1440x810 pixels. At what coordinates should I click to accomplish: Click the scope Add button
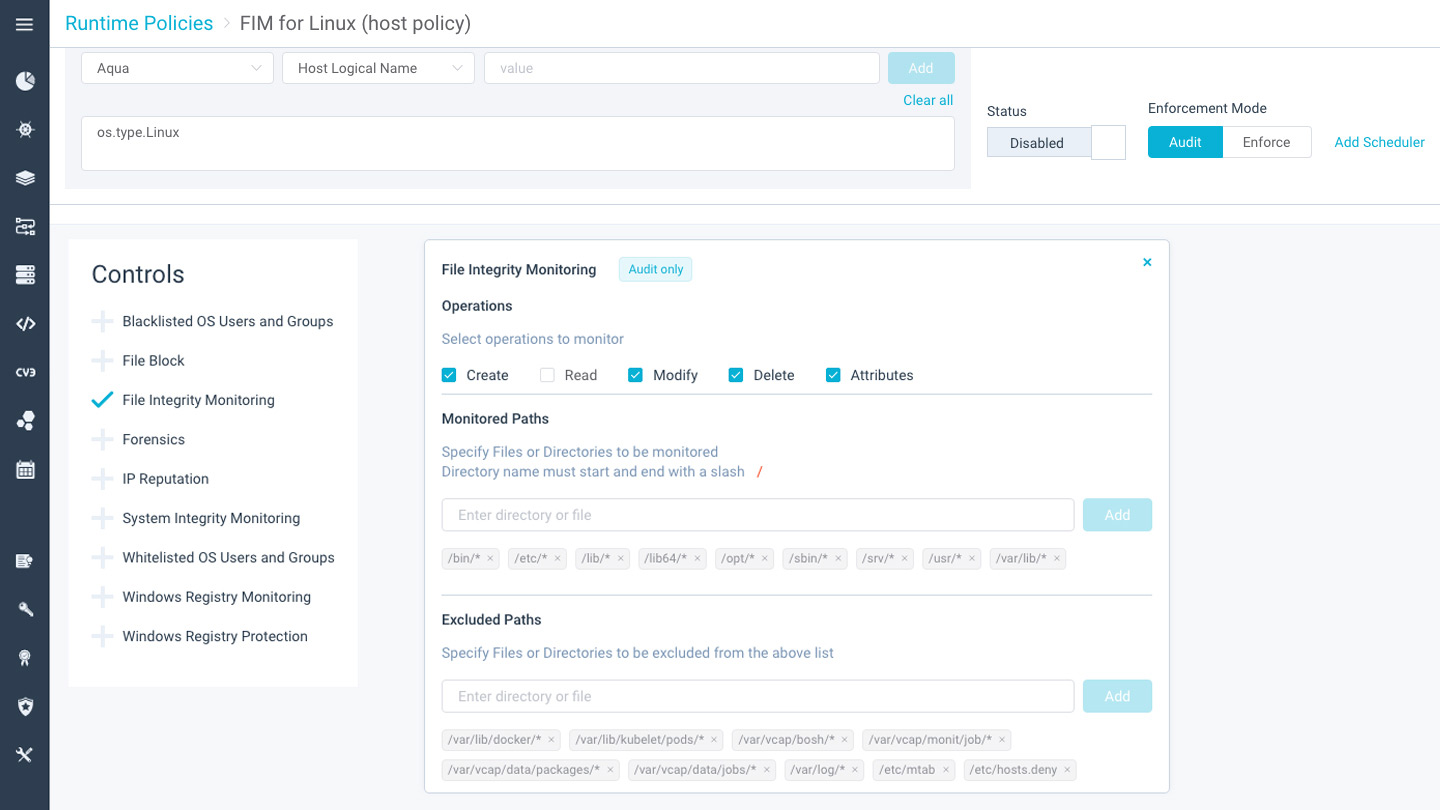[921, 68]
